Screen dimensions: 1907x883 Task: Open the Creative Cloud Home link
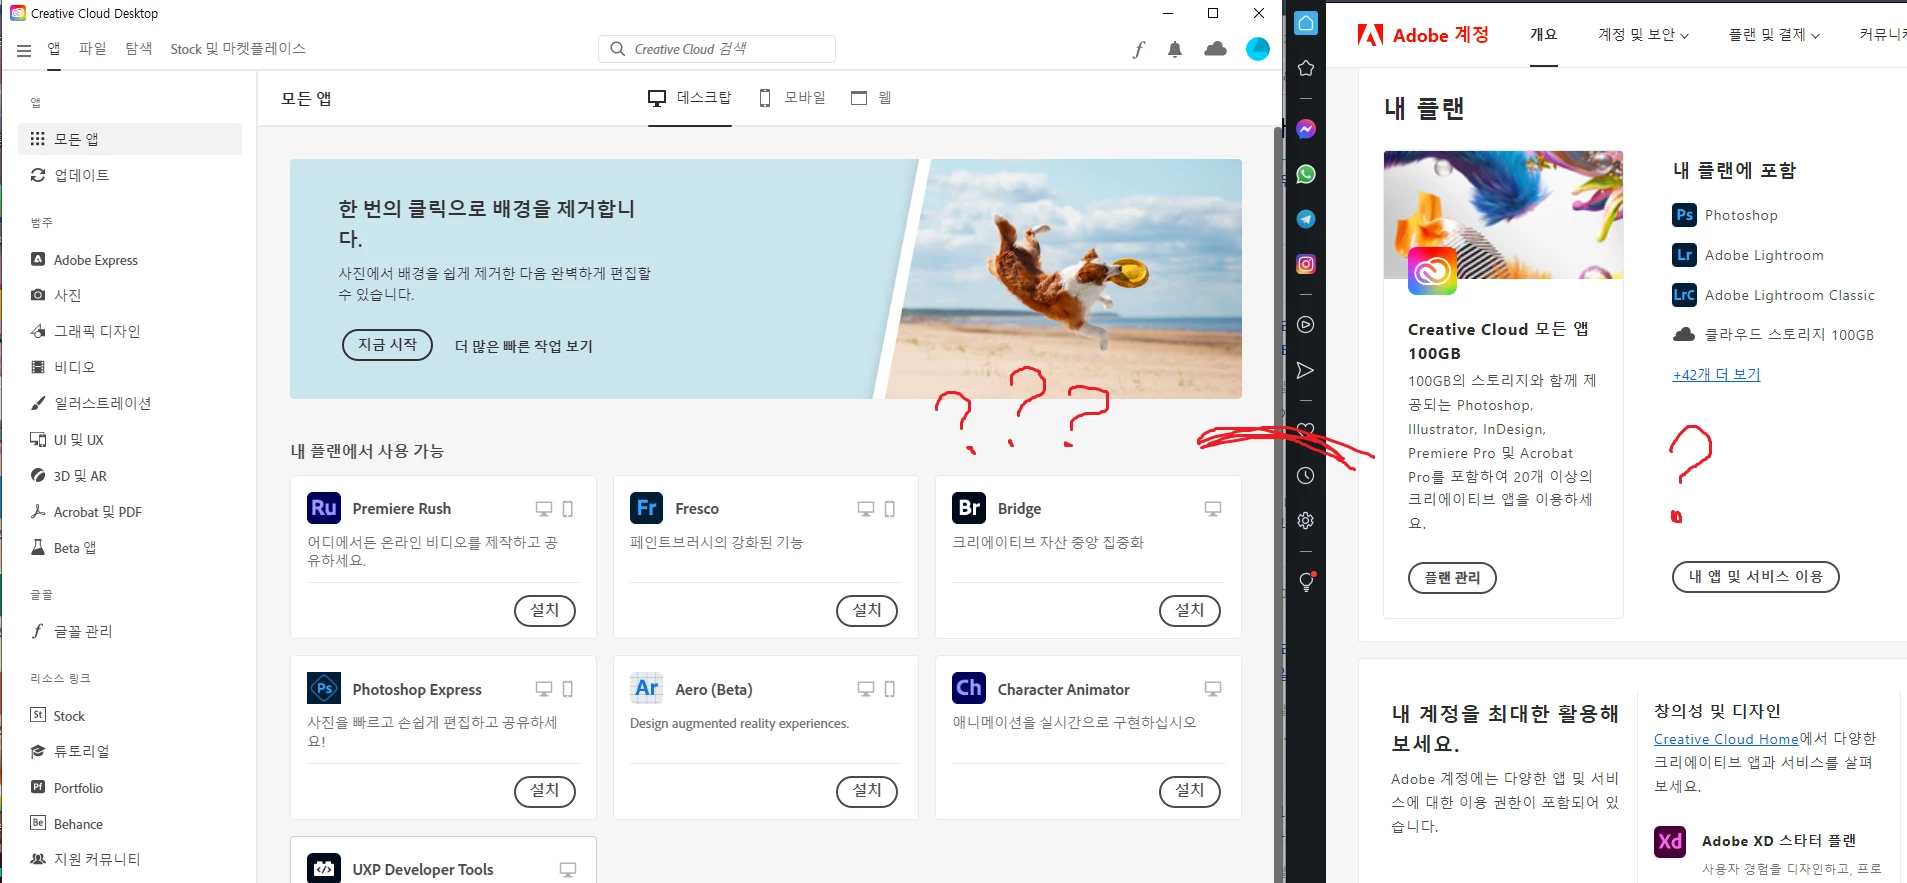[x=1726, y=739]
